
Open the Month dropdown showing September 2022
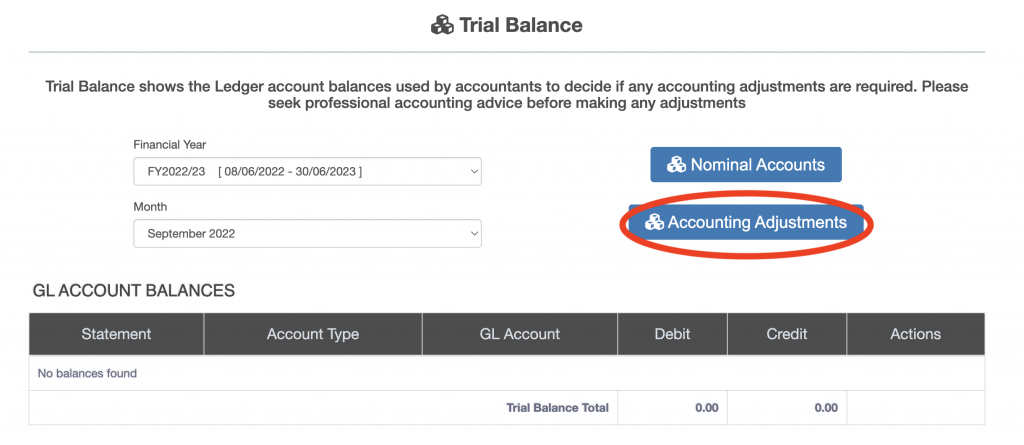(x=307, y=233)
